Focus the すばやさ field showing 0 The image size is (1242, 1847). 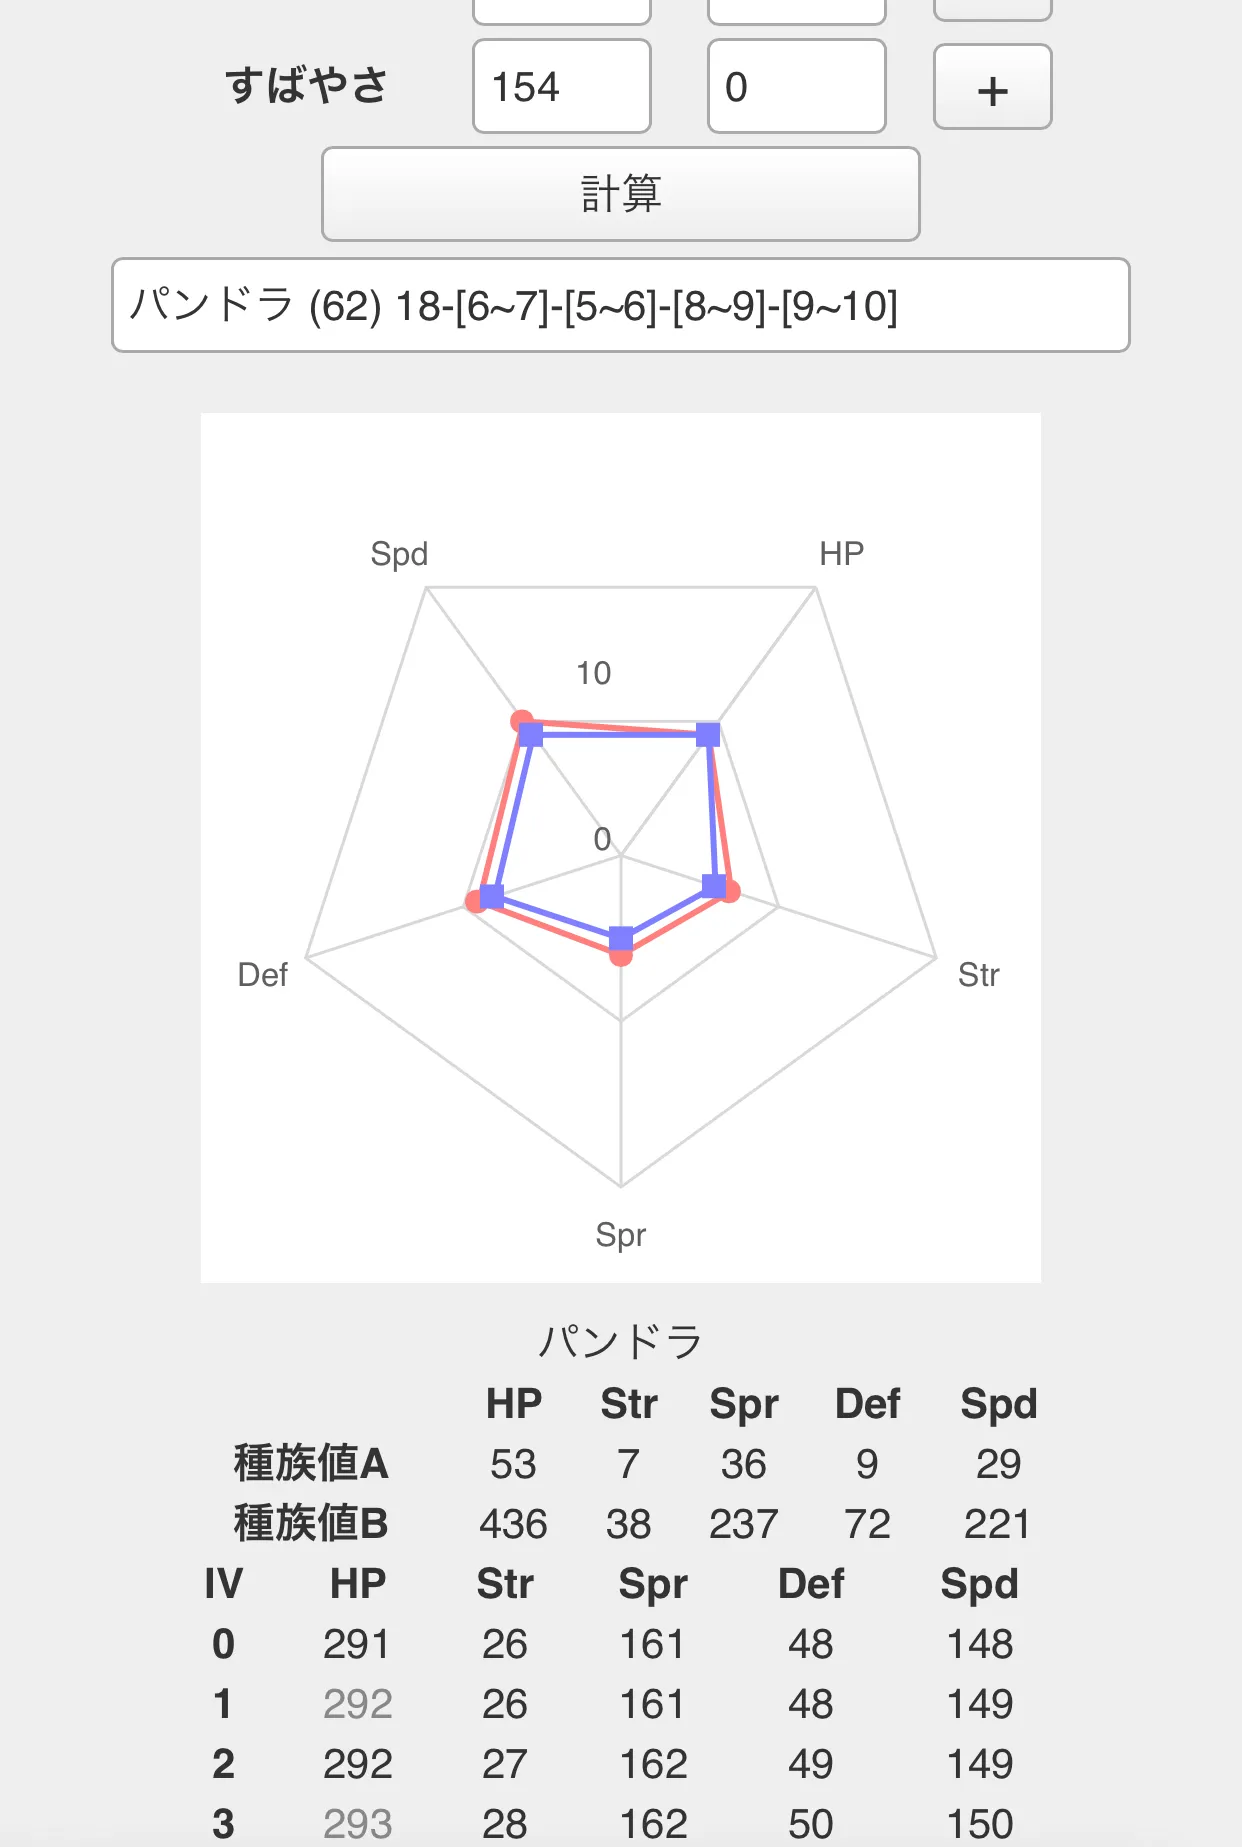(797, 86)
